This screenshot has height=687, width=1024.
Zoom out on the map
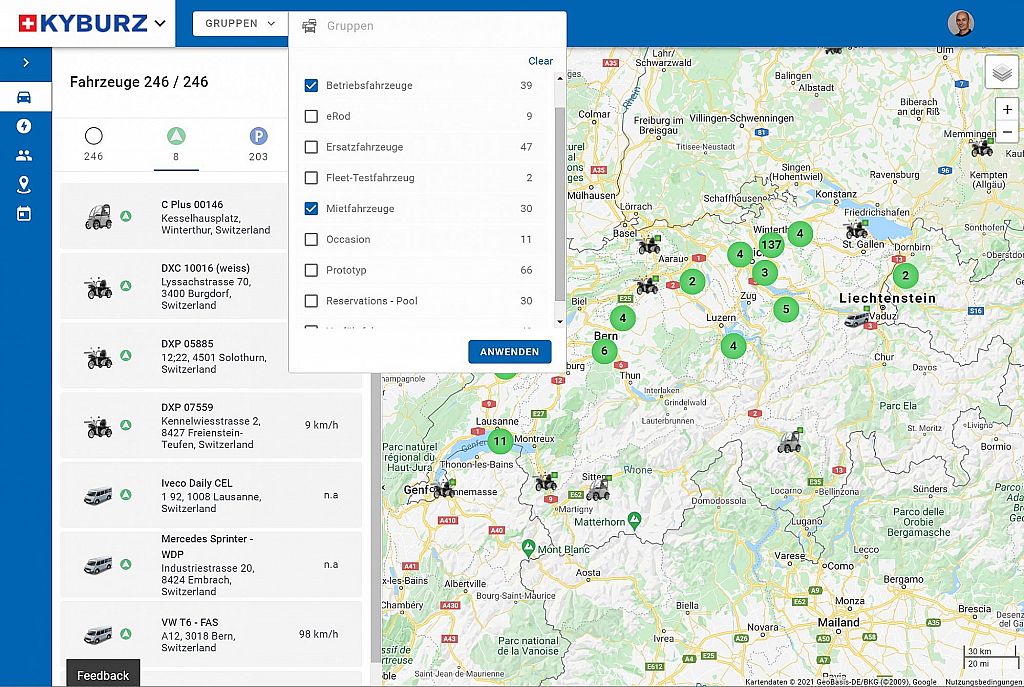[1006, 133]
